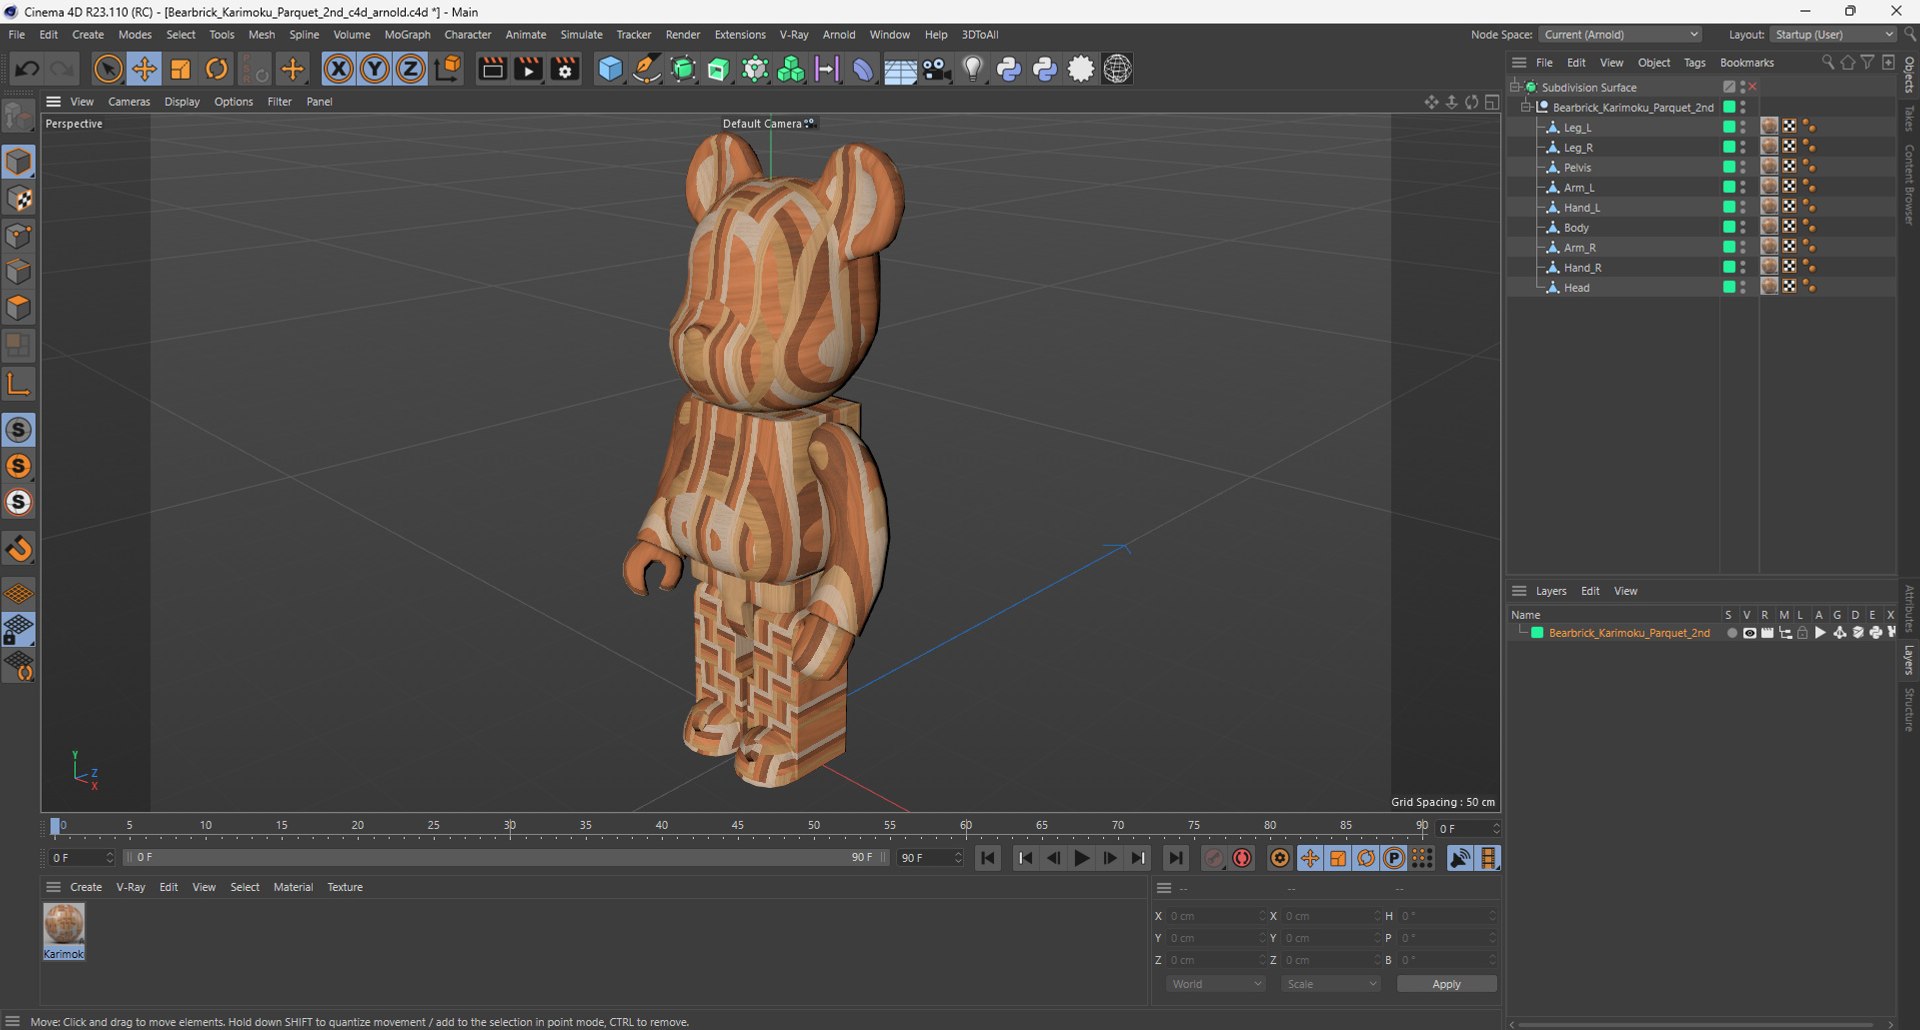Activate the Scale tool
Image resolution: width=1920 pixels, height=1030 pixels.
coord(181,69)
